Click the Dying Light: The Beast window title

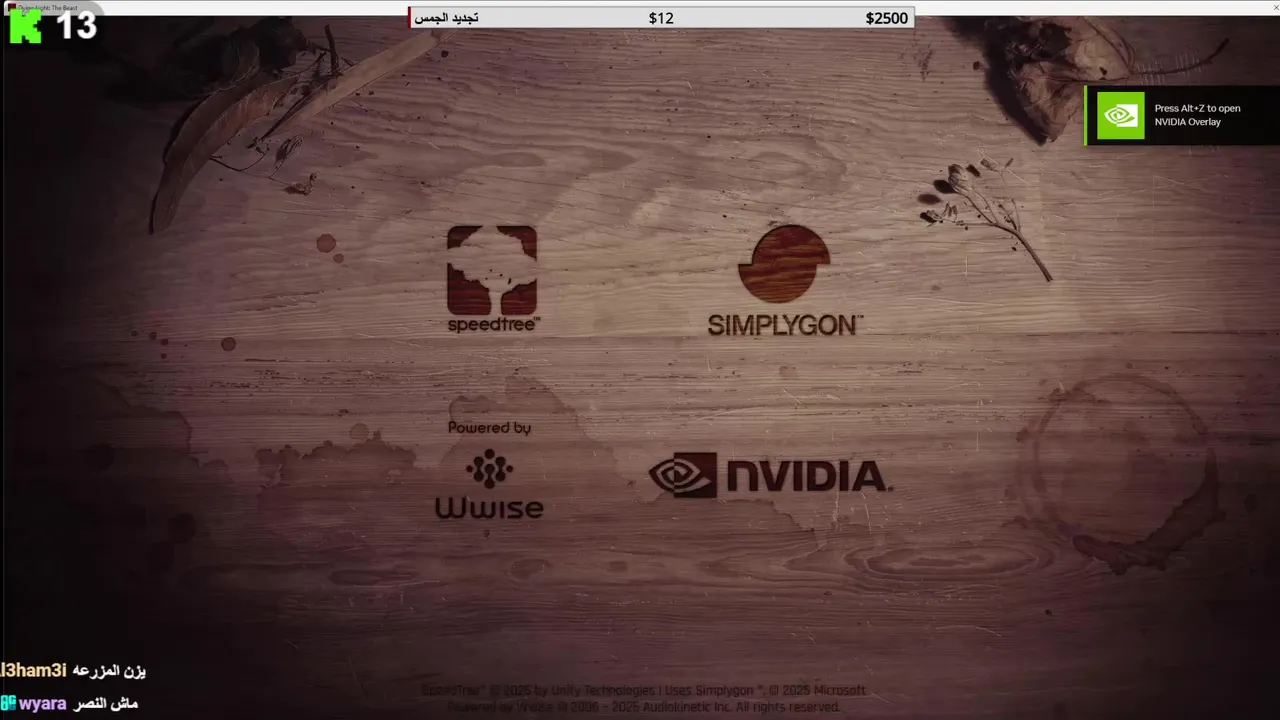48,7
